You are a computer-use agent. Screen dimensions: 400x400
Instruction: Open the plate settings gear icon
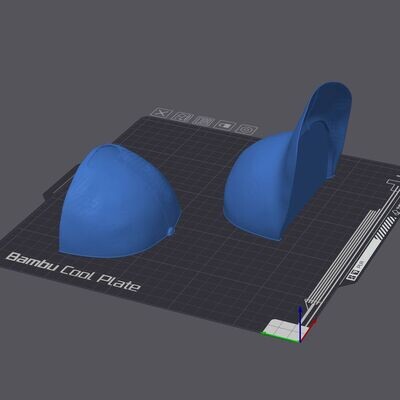point(247,129)
